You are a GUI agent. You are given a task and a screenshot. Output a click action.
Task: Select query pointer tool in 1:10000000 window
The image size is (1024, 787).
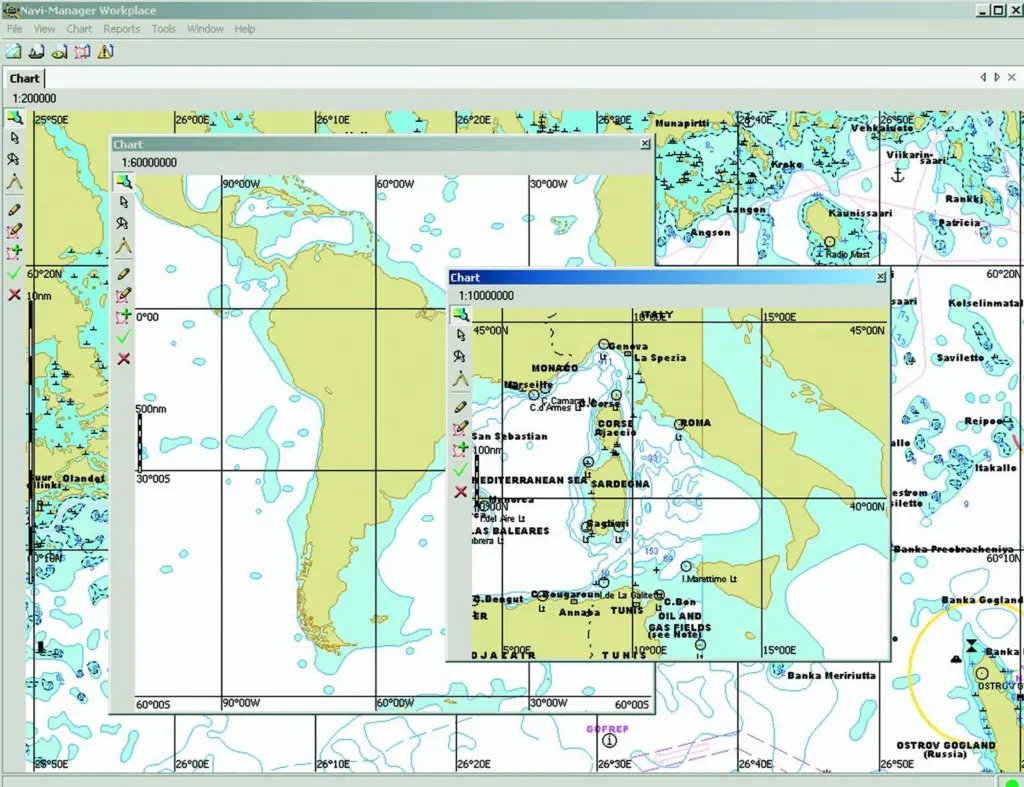460,357
